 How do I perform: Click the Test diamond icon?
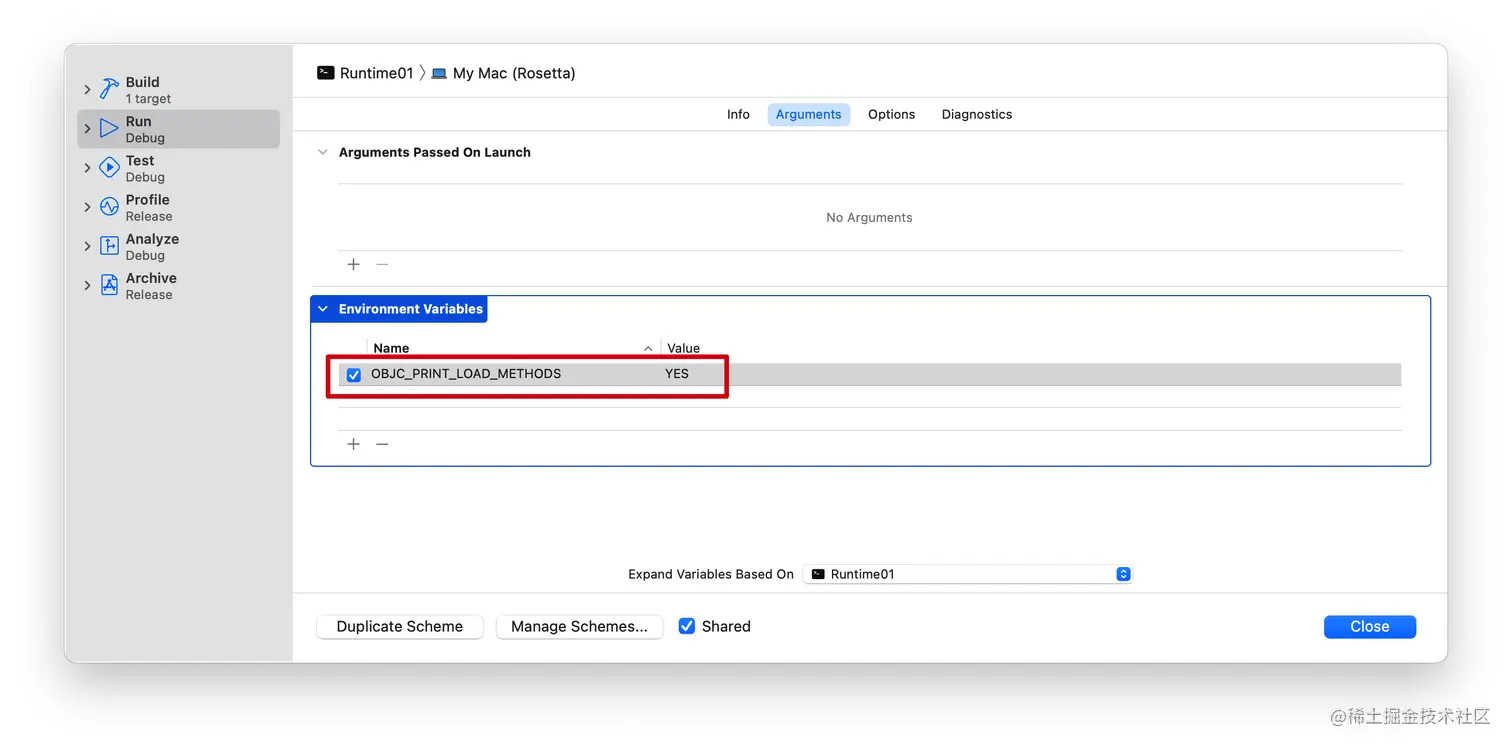pyautogui.click(x=109, y=168)
